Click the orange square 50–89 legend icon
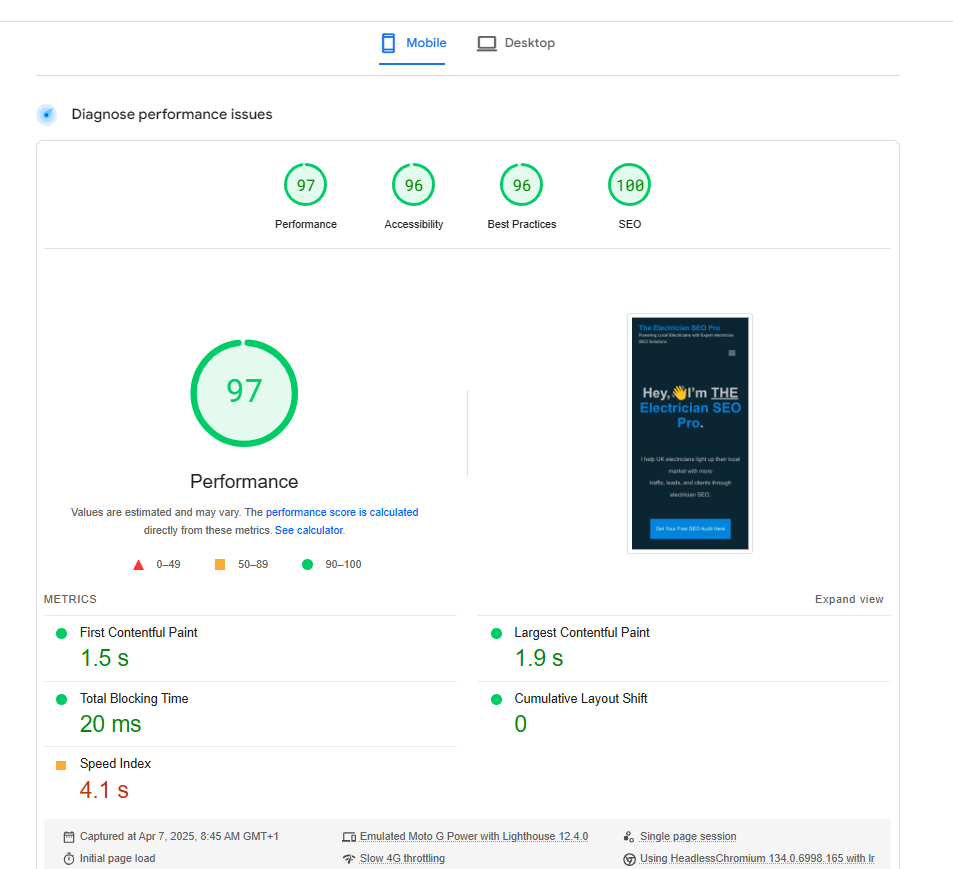The height and width of the screenshot is (869, 953). pos(220,565)
